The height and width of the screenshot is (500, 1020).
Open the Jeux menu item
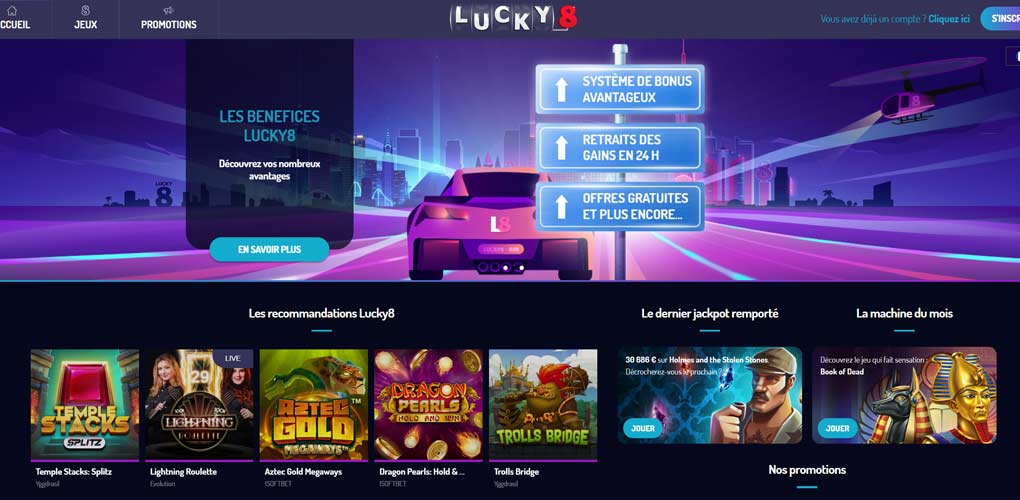[x=85, y=25]
